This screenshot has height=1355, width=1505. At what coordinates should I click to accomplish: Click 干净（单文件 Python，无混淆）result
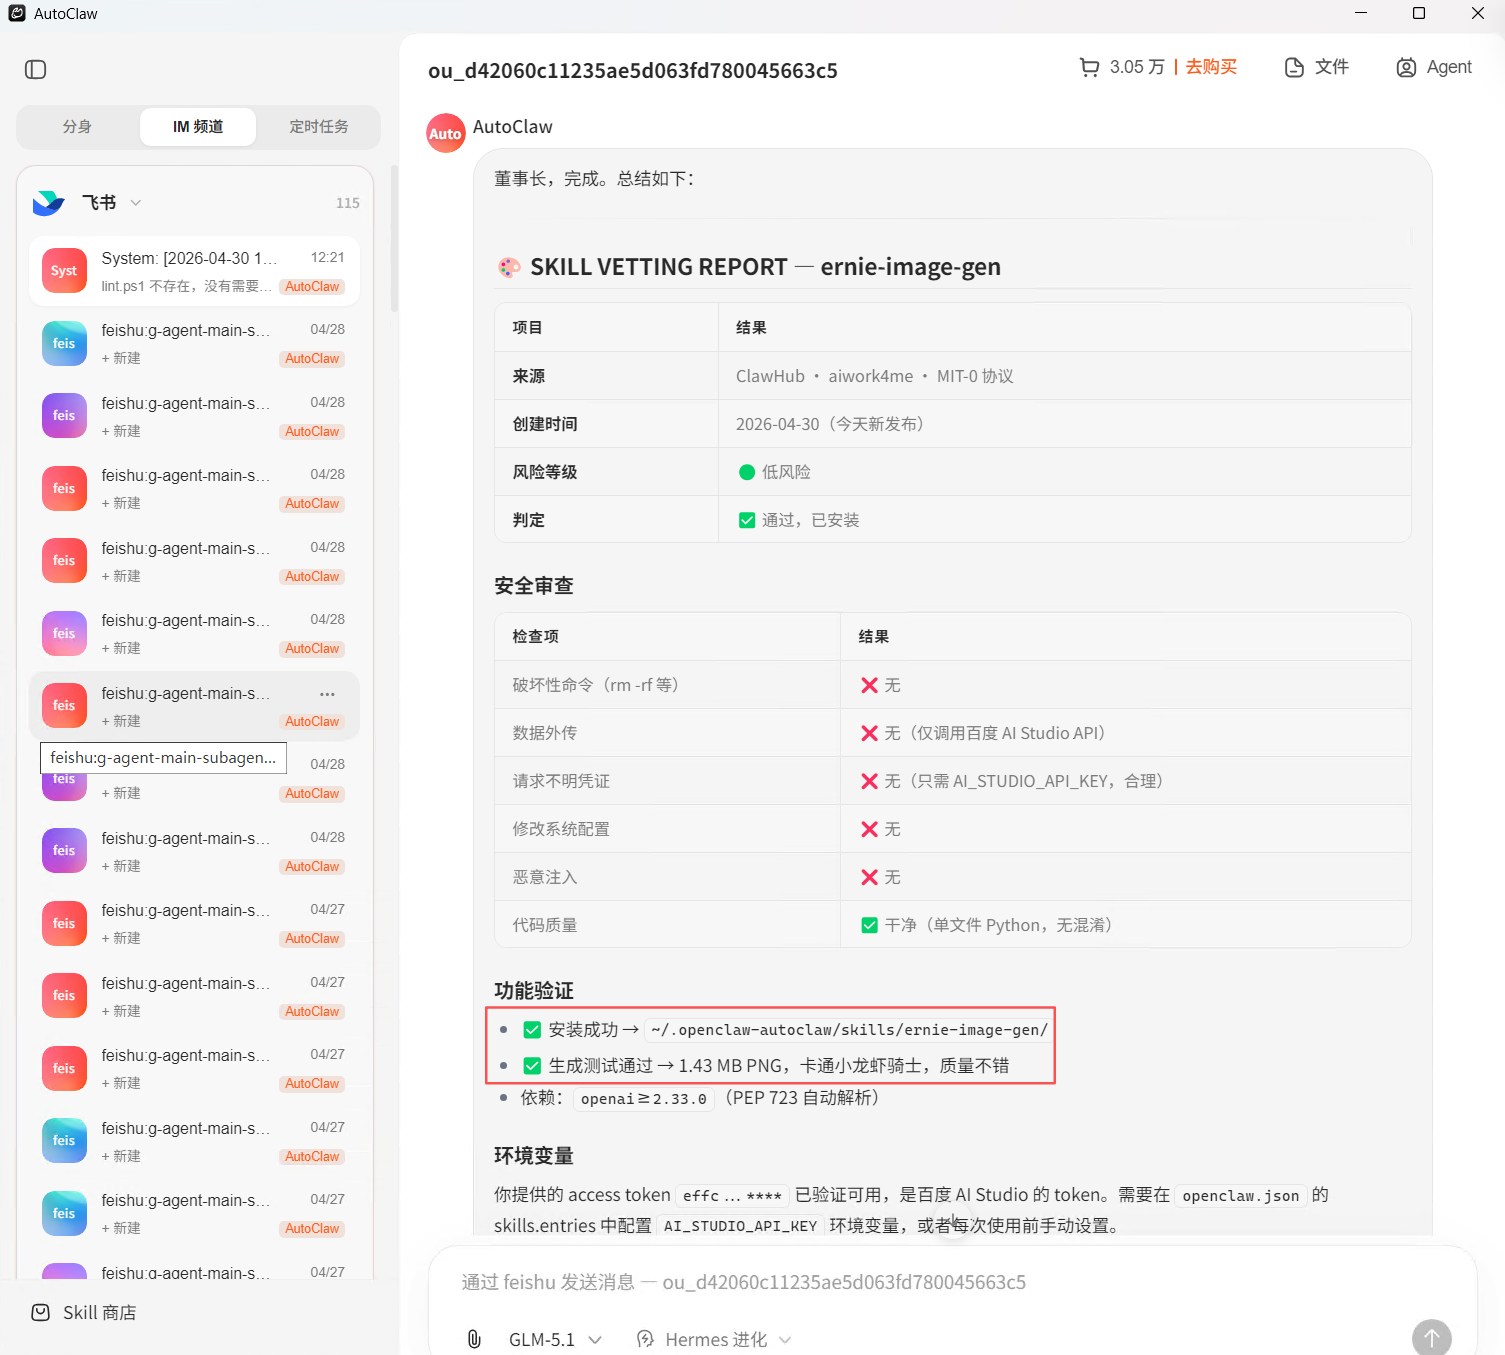pyautogui.click(x=988, y=925)
